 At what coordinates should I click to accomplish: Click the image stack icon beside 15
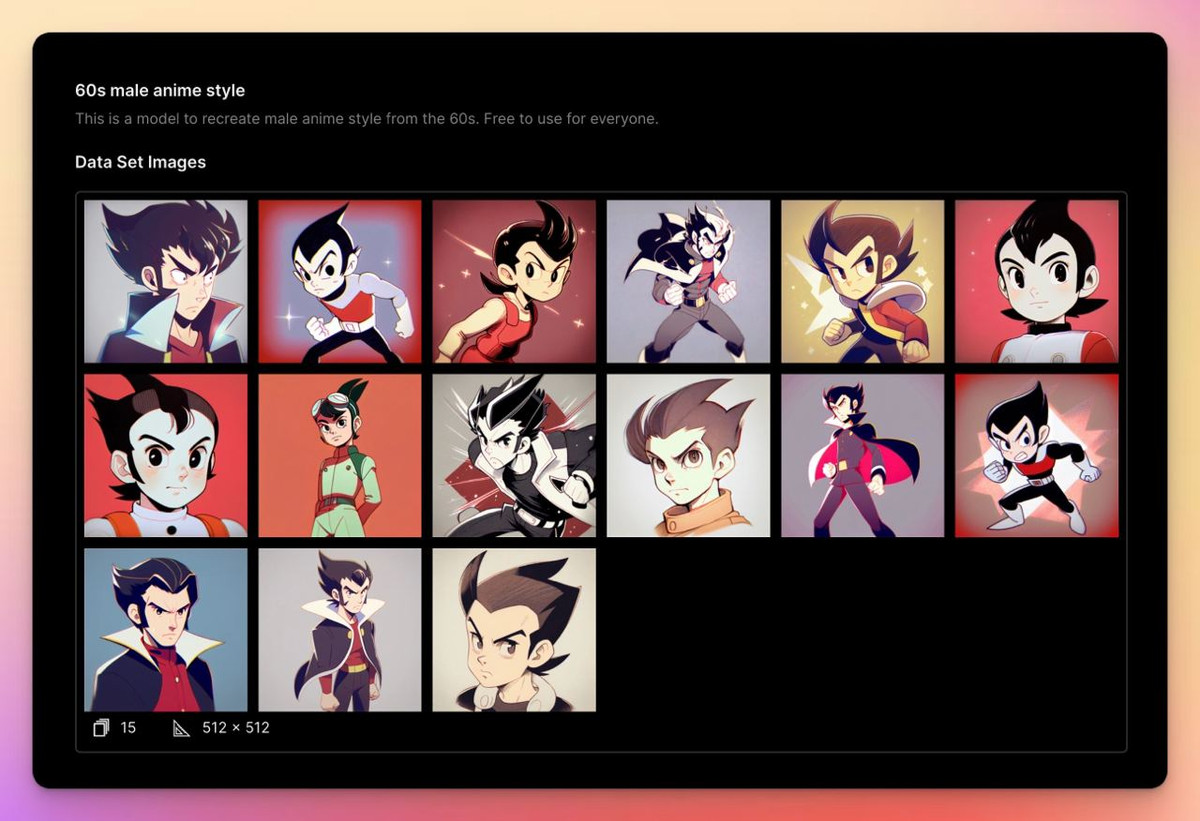(x=101, y=728)
